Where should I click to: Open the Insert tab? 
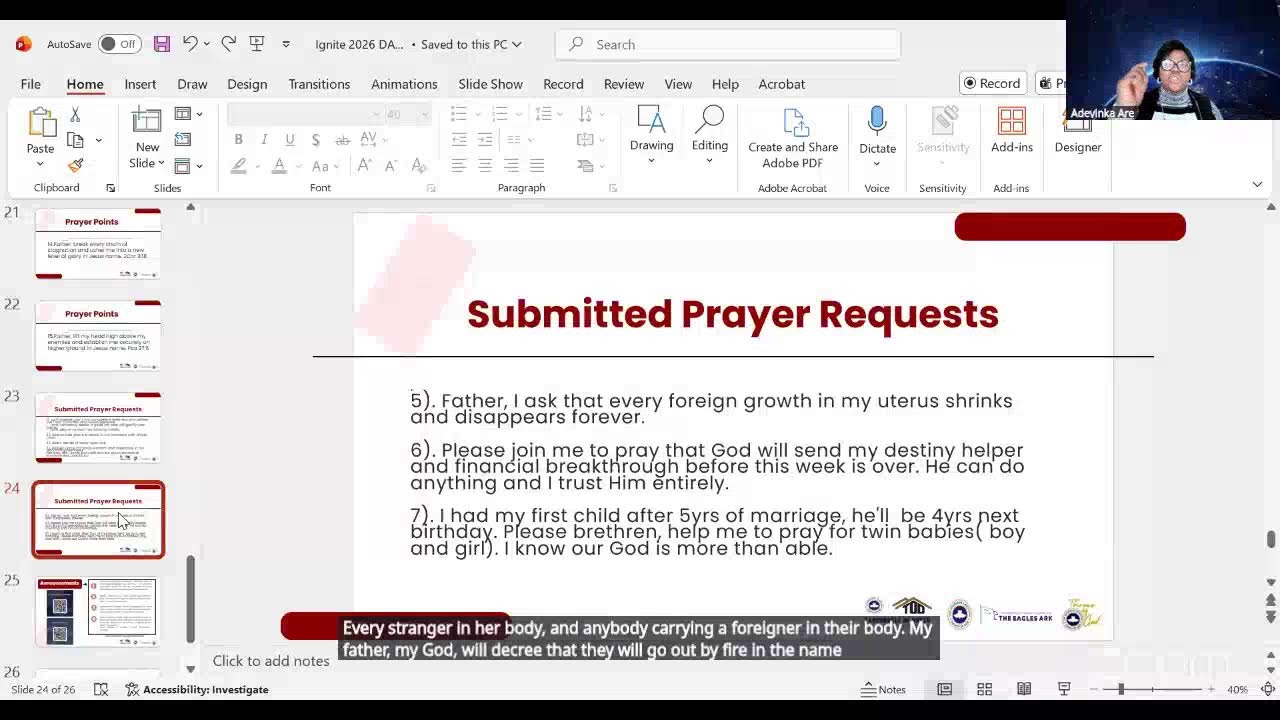click(140, 84)
